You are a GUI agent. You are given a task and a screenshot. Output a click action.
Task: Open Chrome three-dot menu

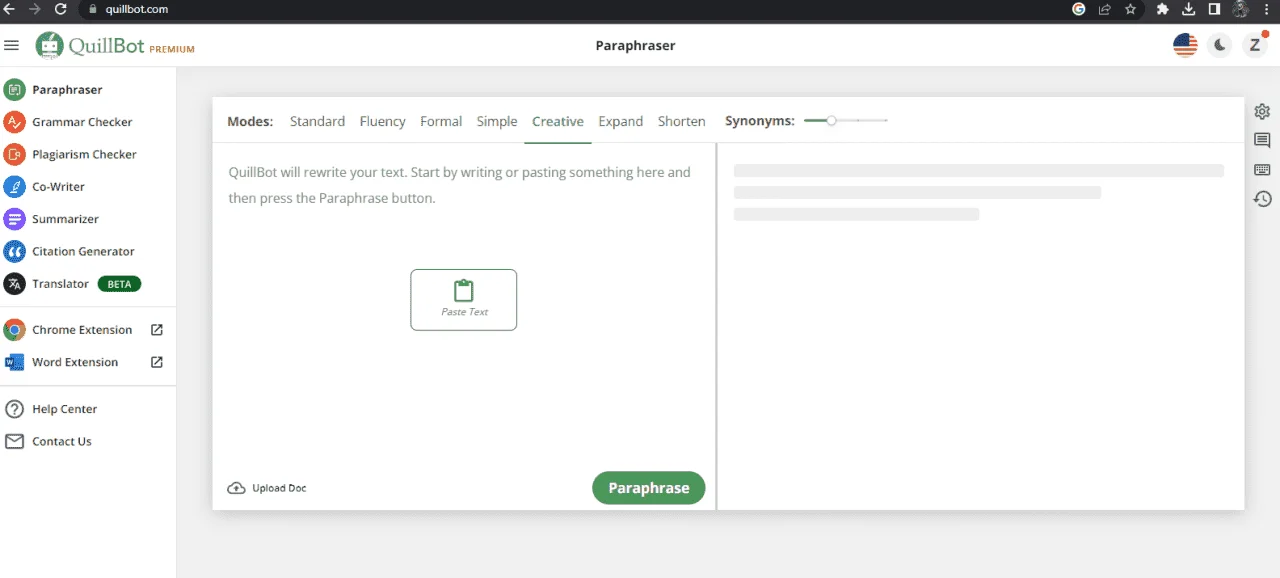coord(1268,9)
